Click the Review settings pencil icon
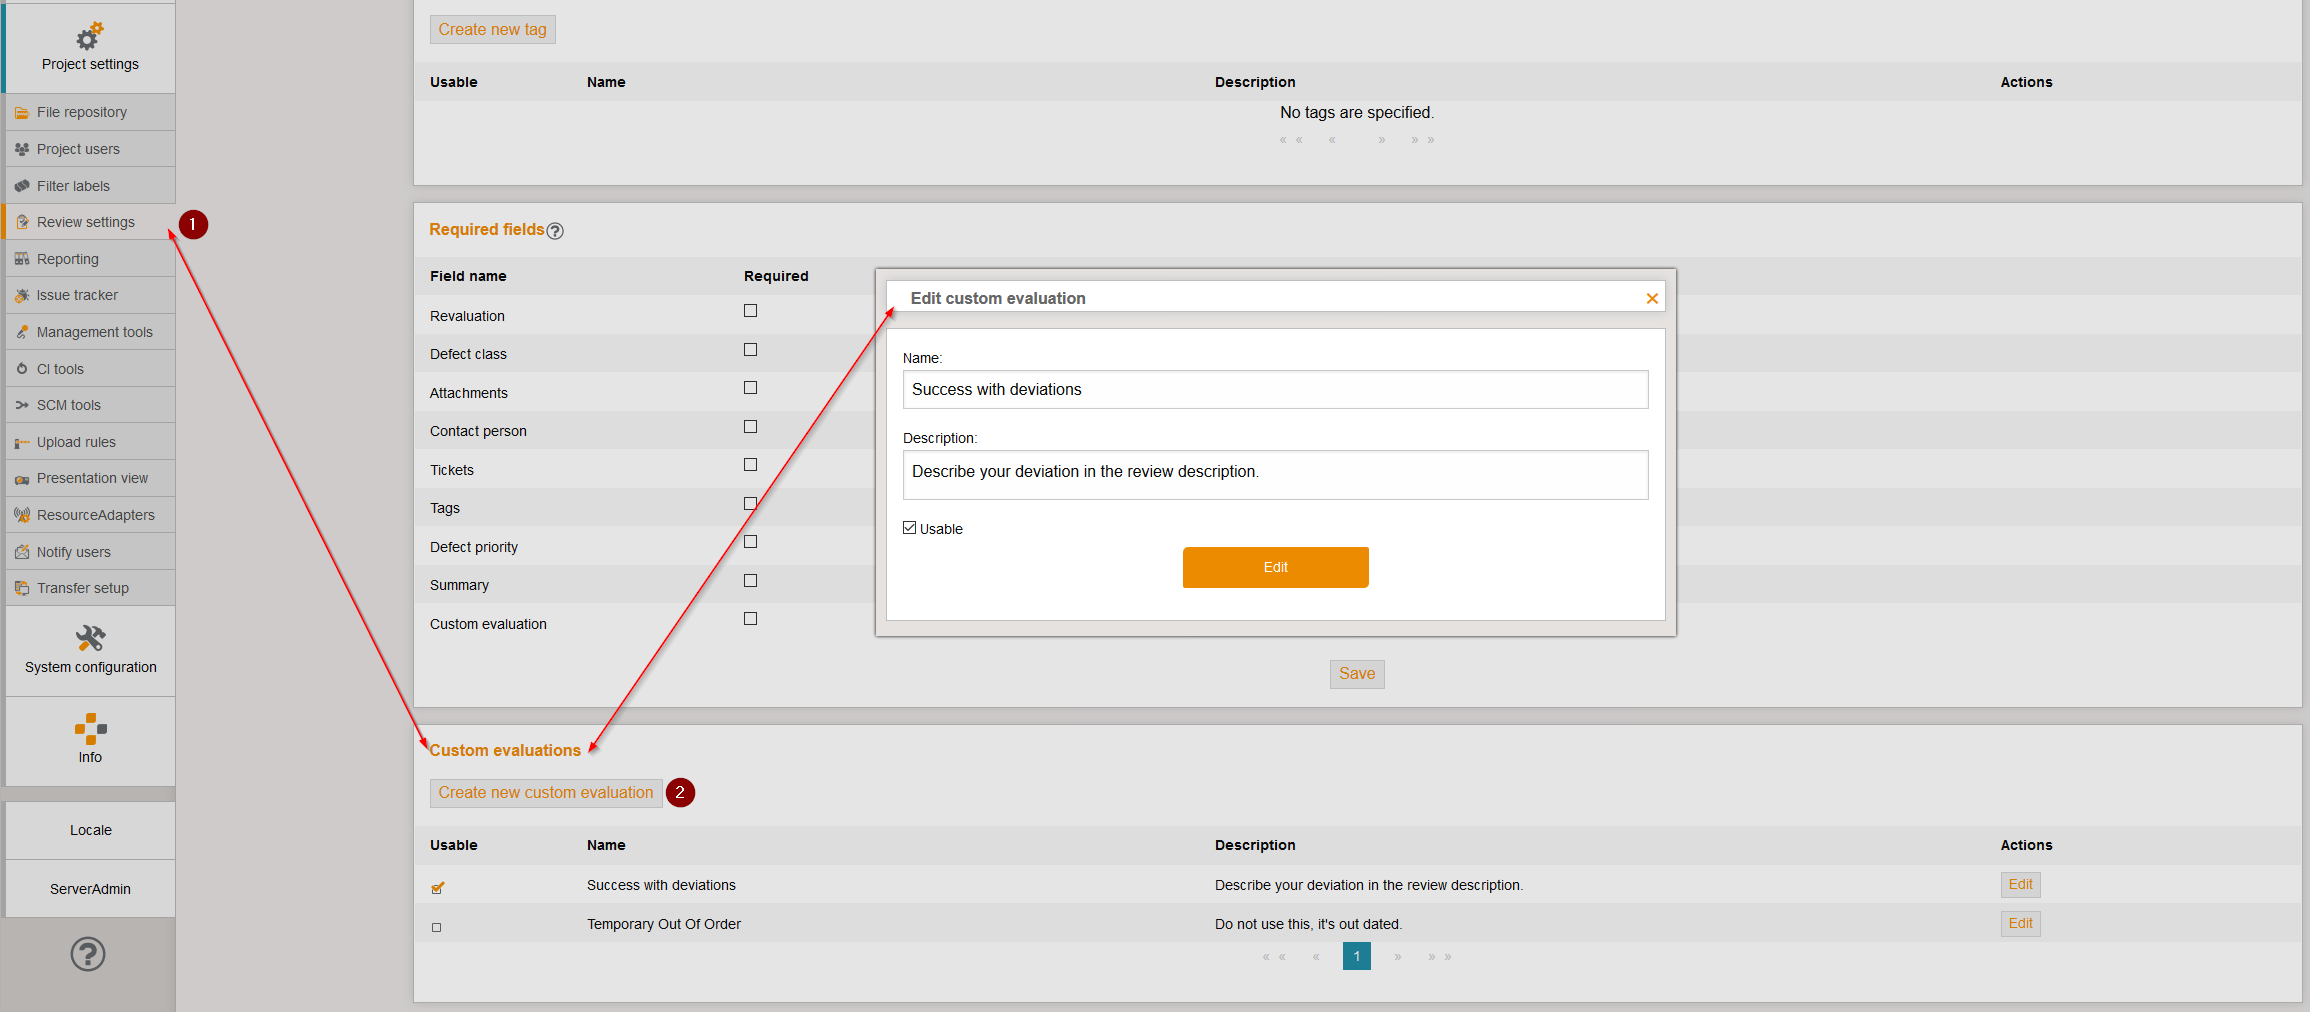Viewport: 2310px width, 1012px height. click(x=22, y=221)
